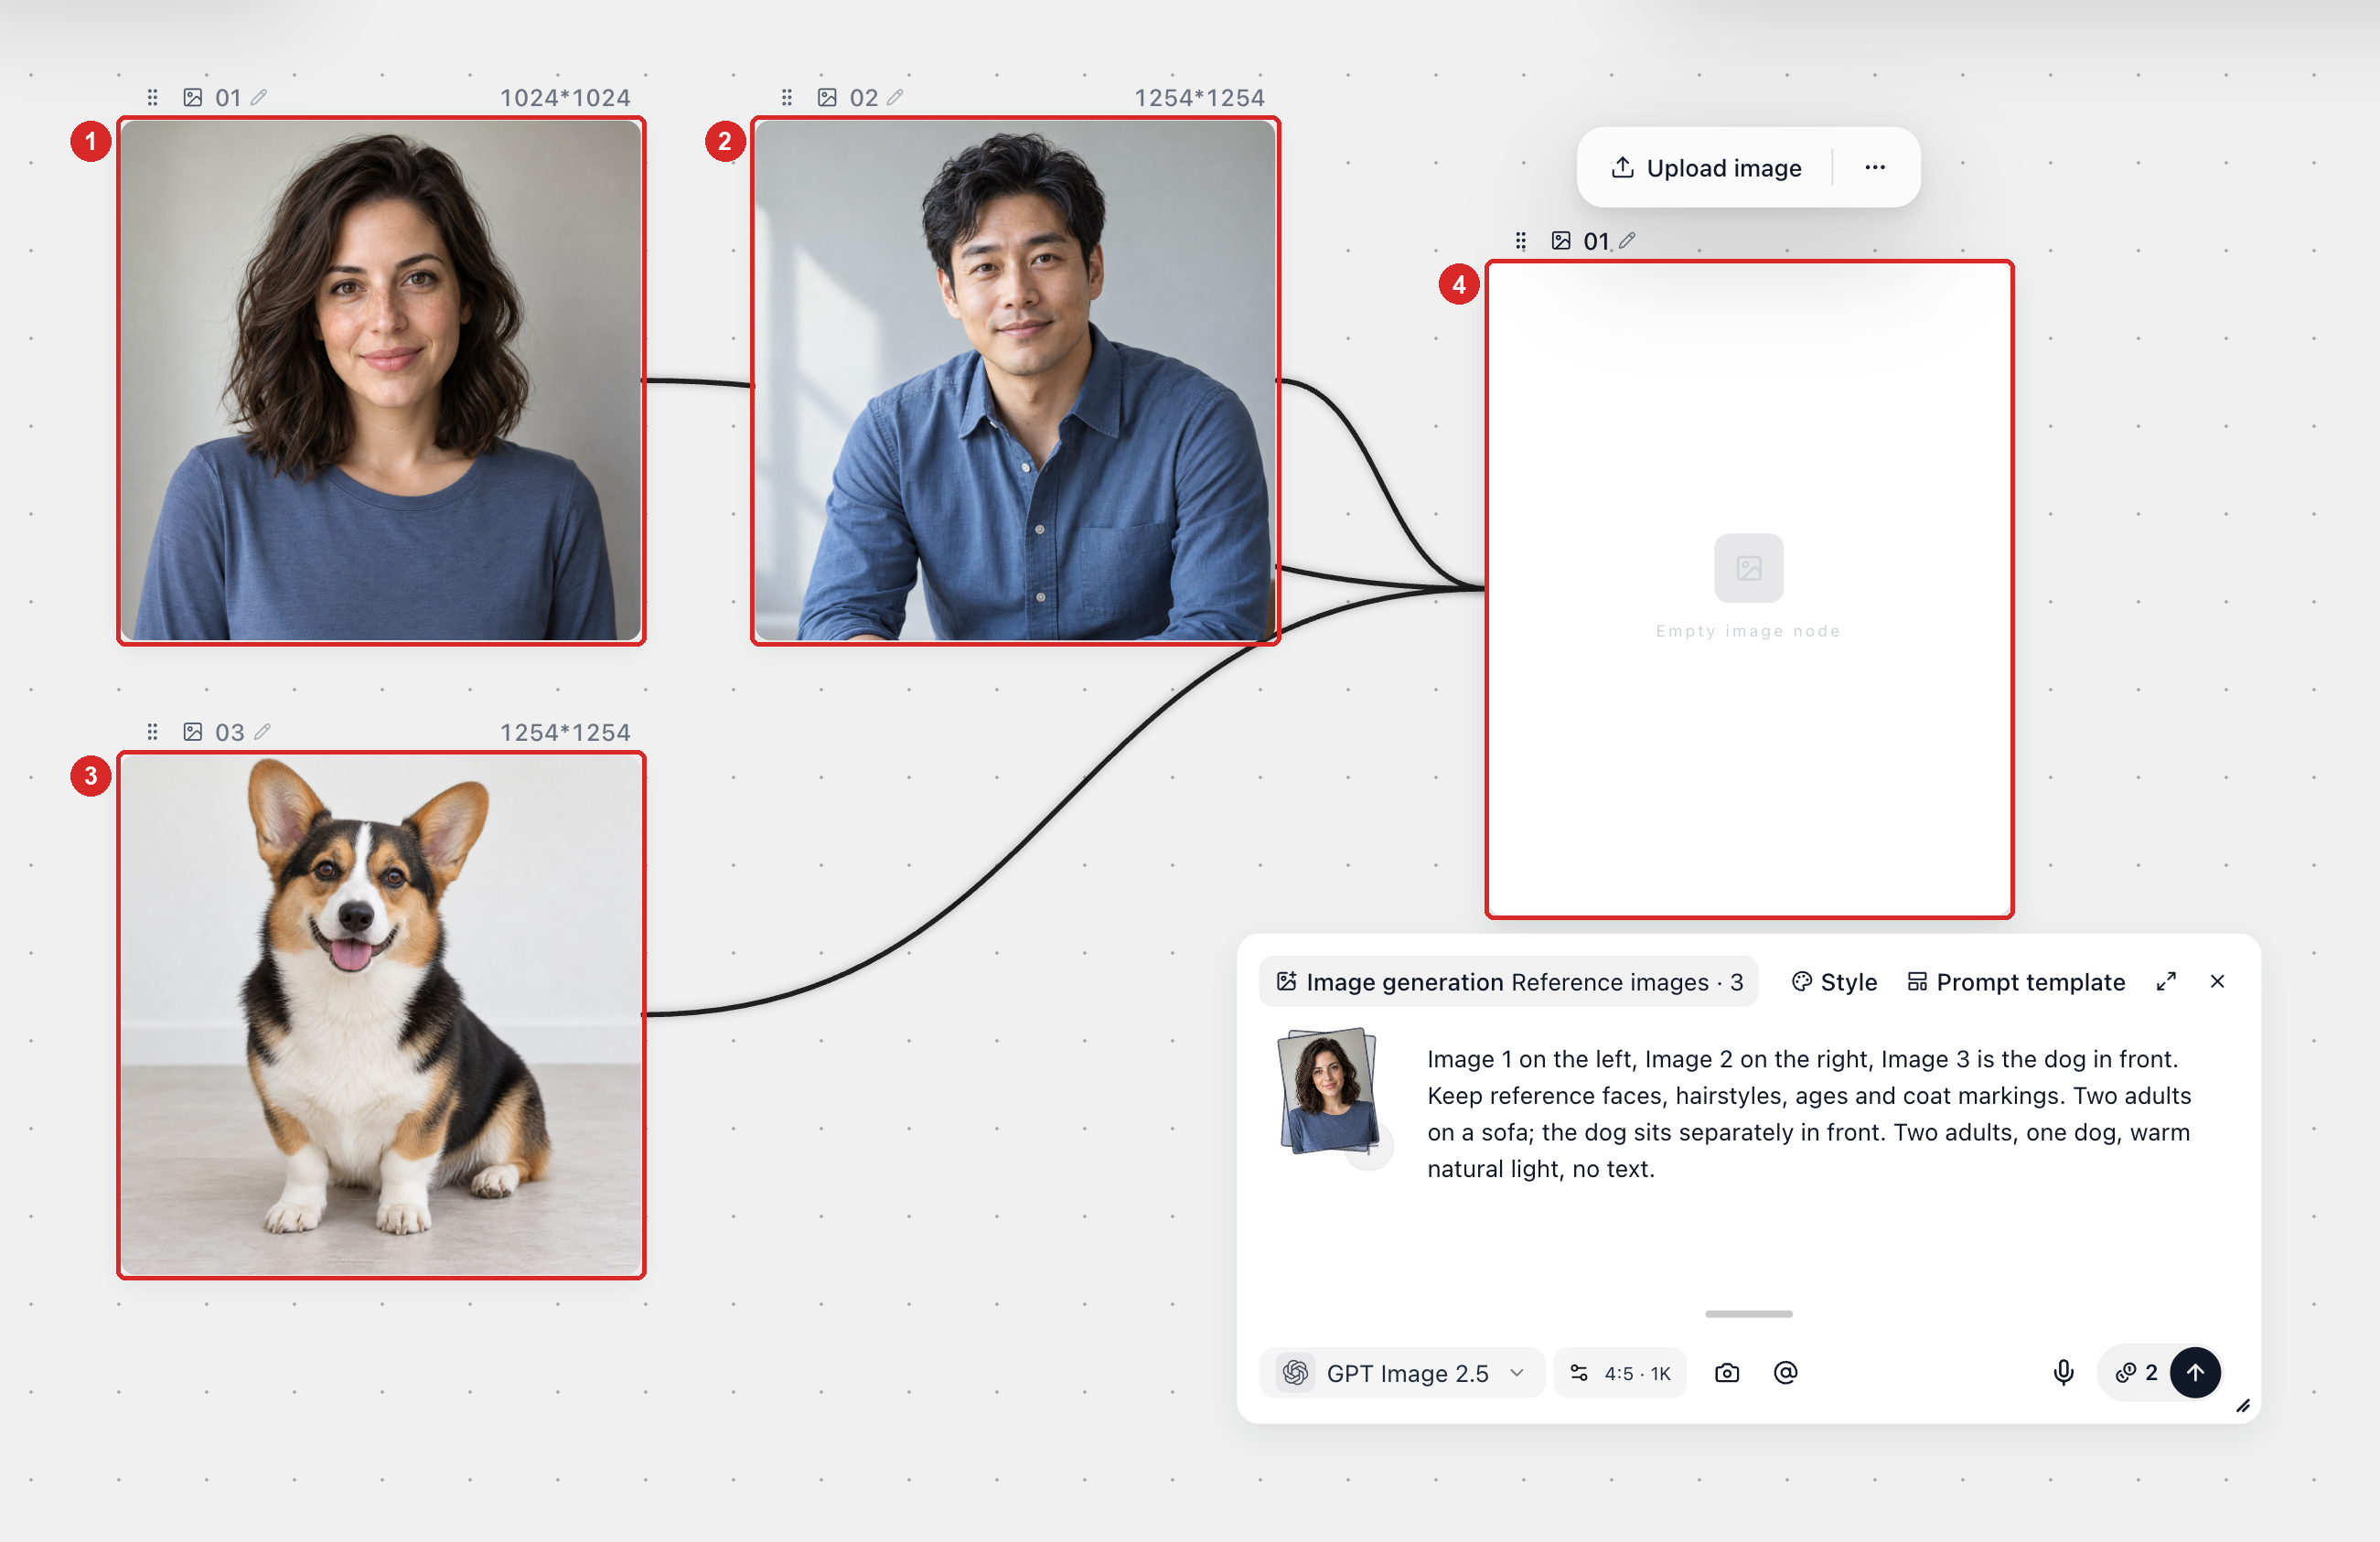The height and width of the screenshot is (1542, 2380).
Task: Click the image type icon beside 02
Action: 827,98
